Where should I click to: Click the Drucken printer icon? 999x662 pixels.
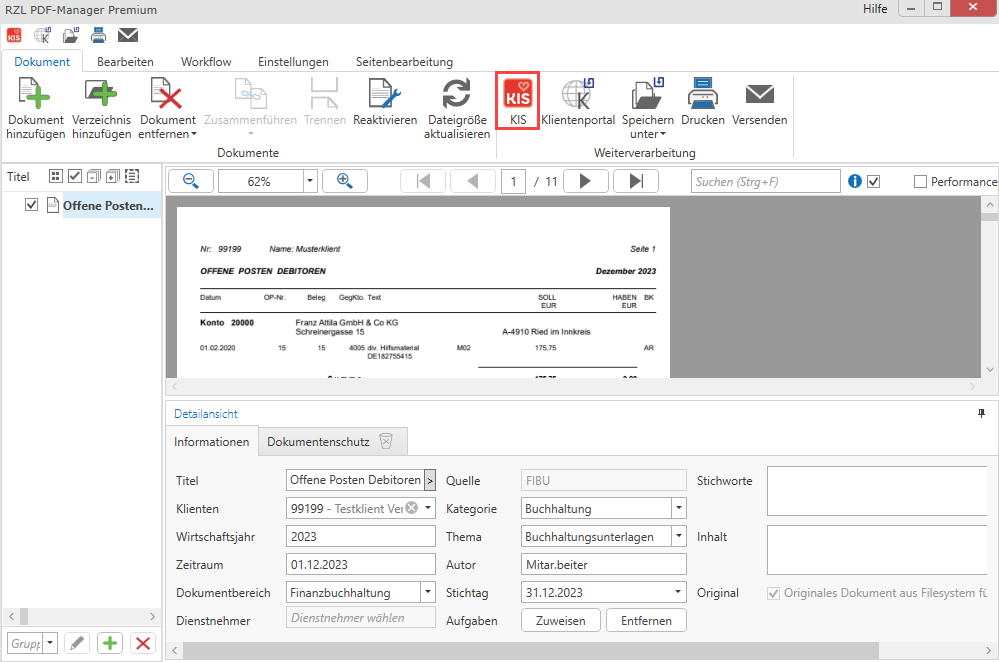click(x=702, y=95)
